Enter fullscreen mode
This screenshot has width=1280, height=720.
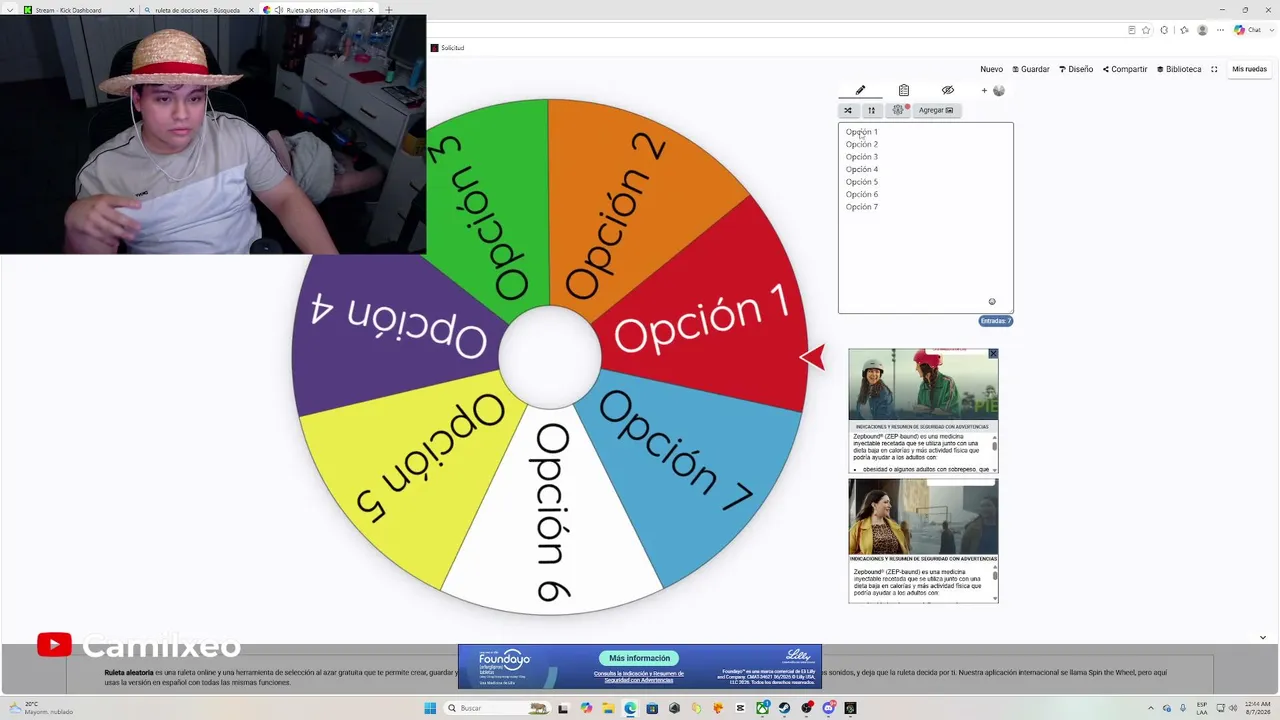pyautogui.click(x=1214, y=69)
